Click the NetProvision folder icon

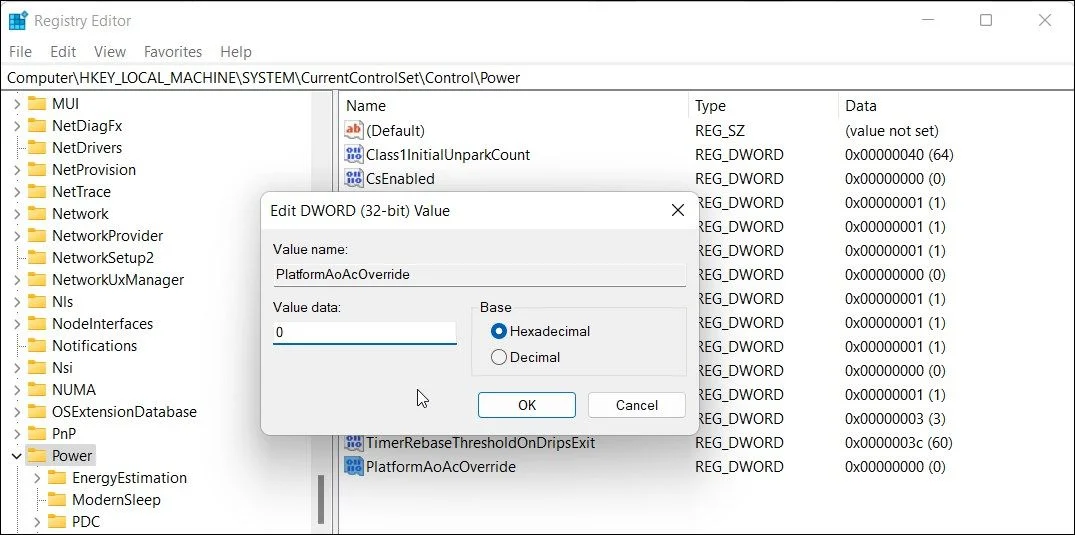[36, 169]
